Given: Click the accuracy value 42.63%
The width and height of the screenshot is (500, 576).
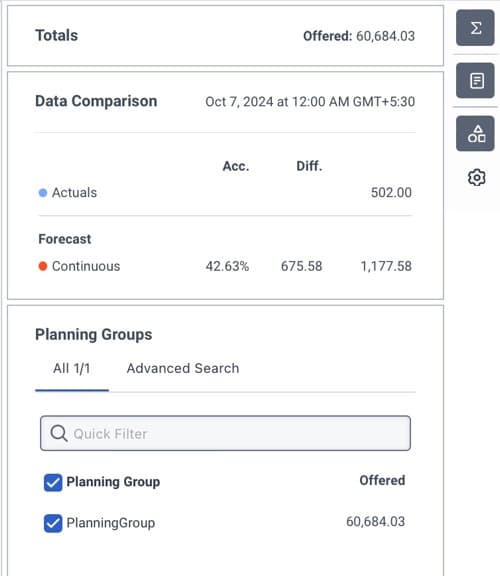Looking at the screenshot, I should (x=227, y=266).
